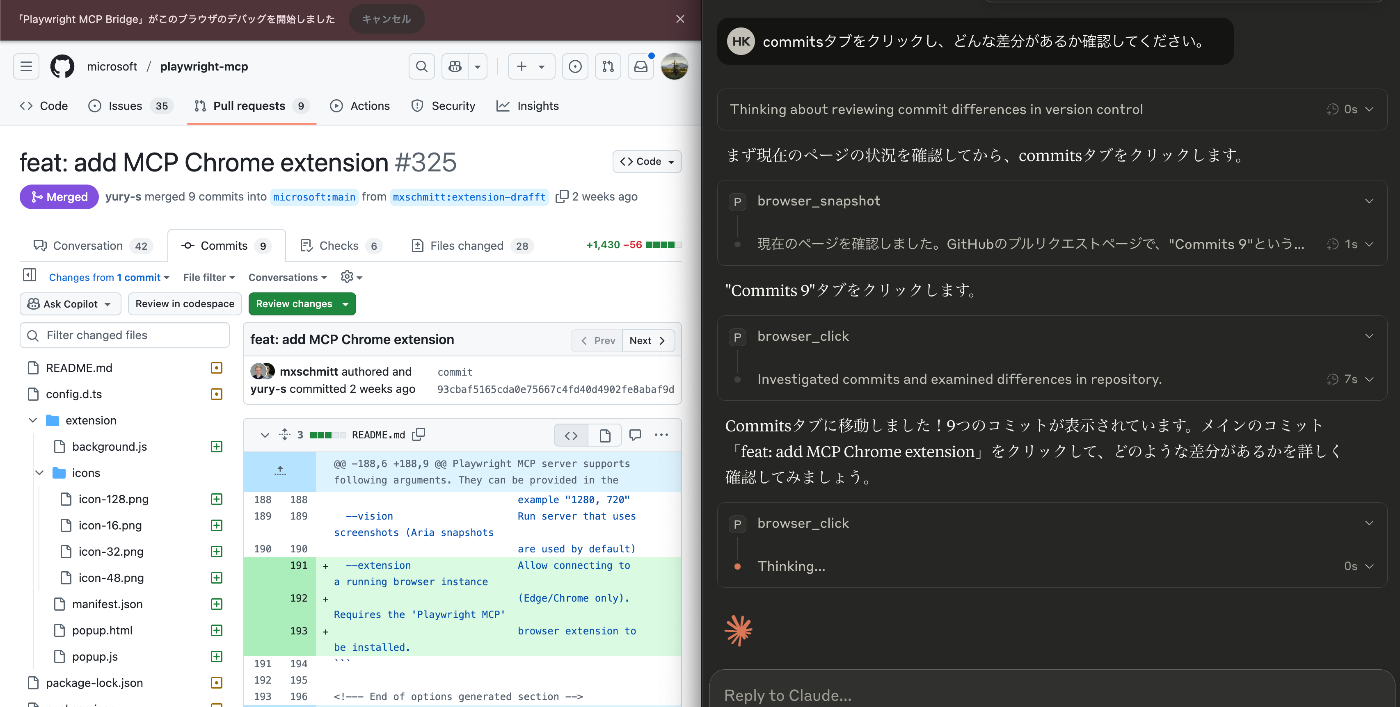This screenshot has width=1400, height=707.
Task: Open the diff settings gear dropdown
Action: pos(351,277)
